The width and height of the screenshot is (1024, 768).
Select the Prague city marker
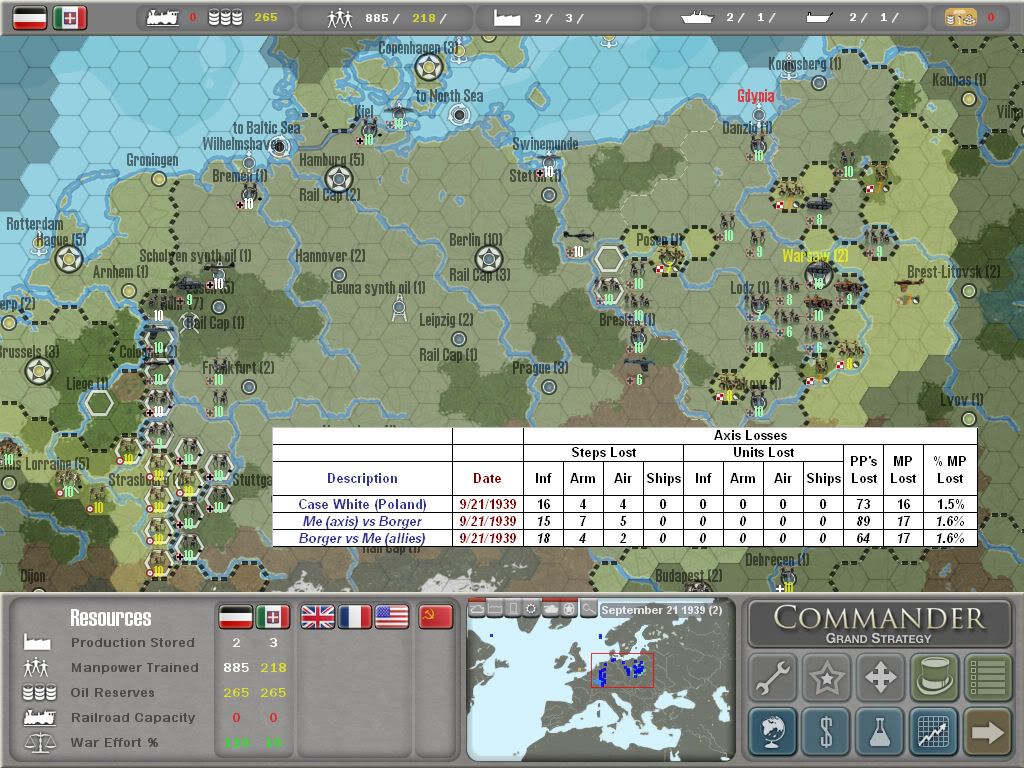[549, 387]
